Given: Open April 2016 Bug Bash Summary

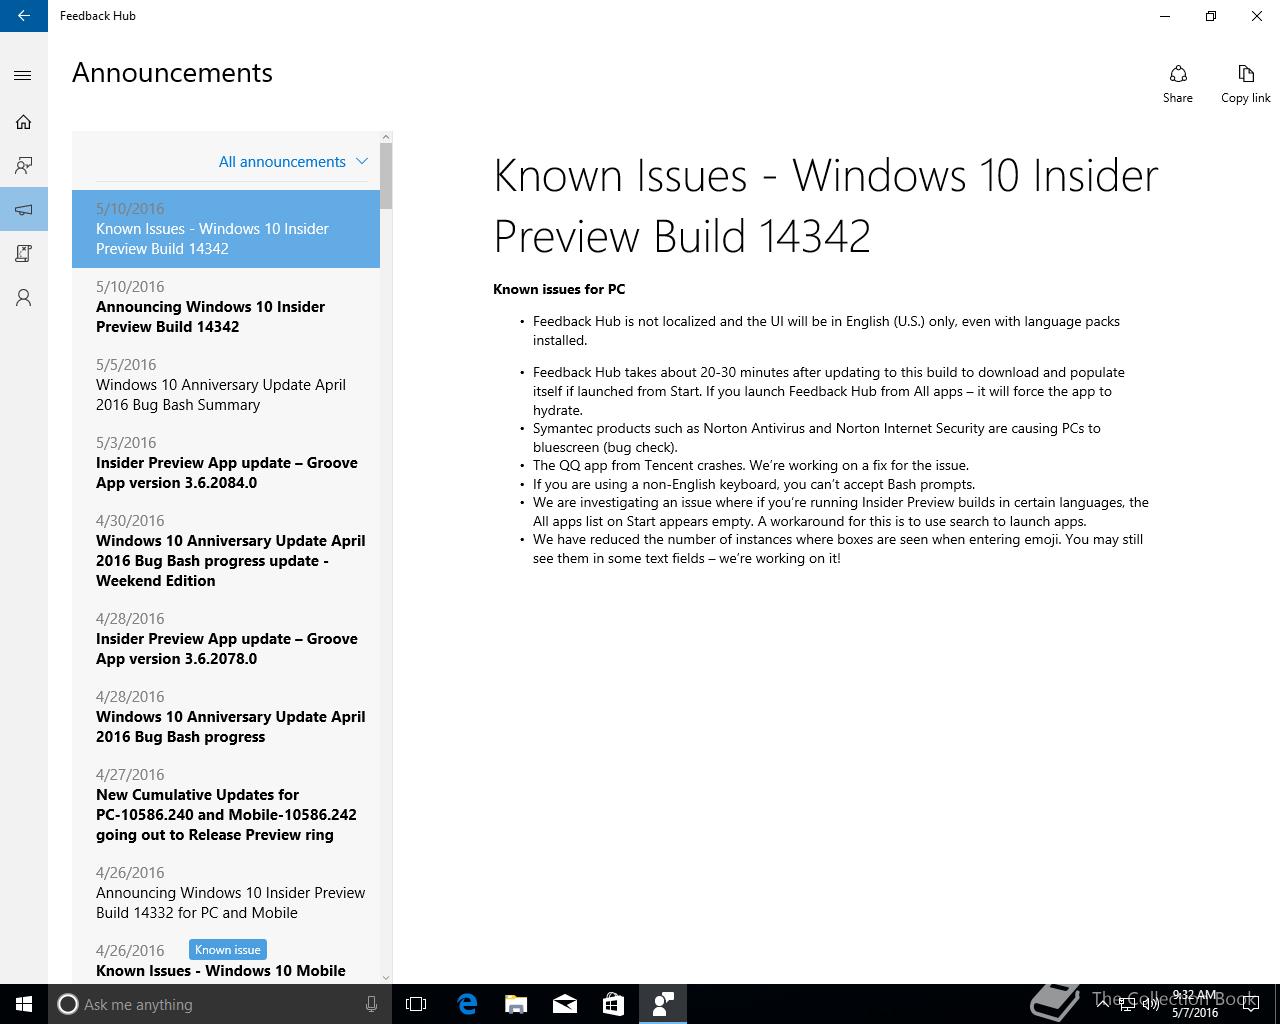Looking at the screenshot, I should tap(226, 385).
